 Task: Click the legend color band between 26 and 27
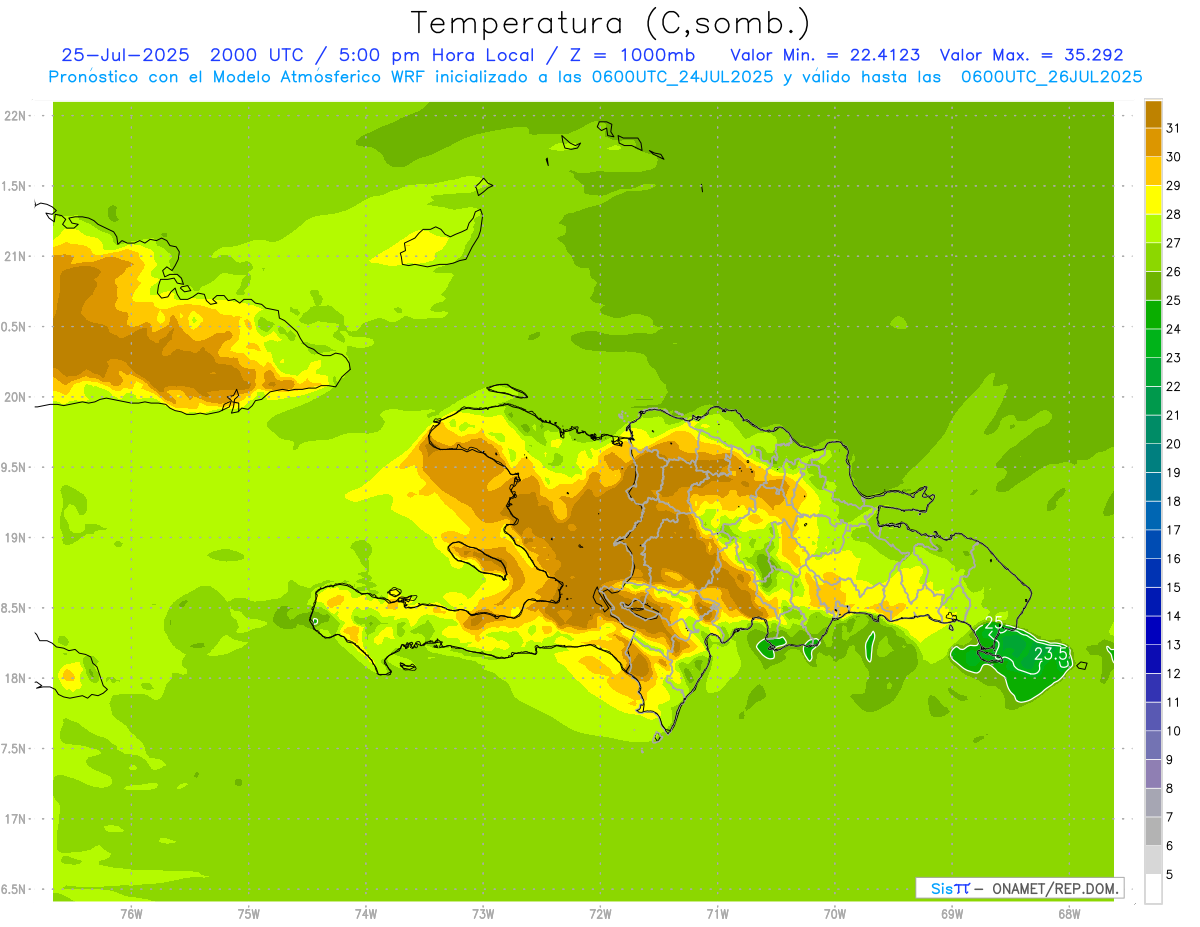pyautogui.click(x=1153, y=257)
